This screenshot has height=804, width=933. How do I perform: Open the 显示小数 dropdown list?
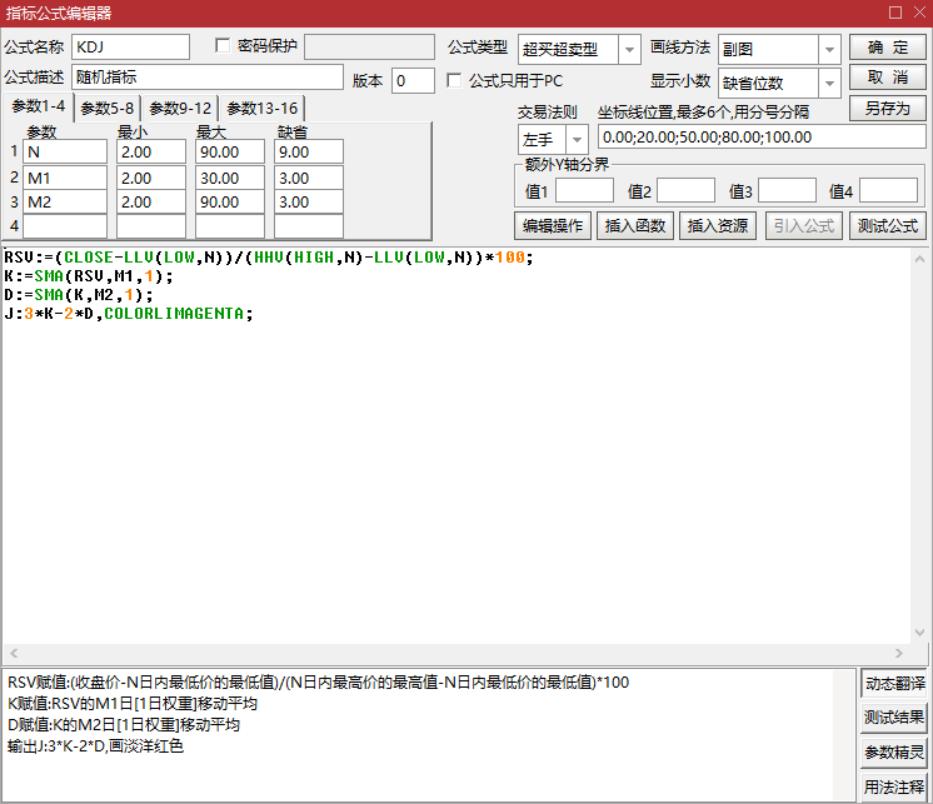pyautogui.click(x=830, y=83)
